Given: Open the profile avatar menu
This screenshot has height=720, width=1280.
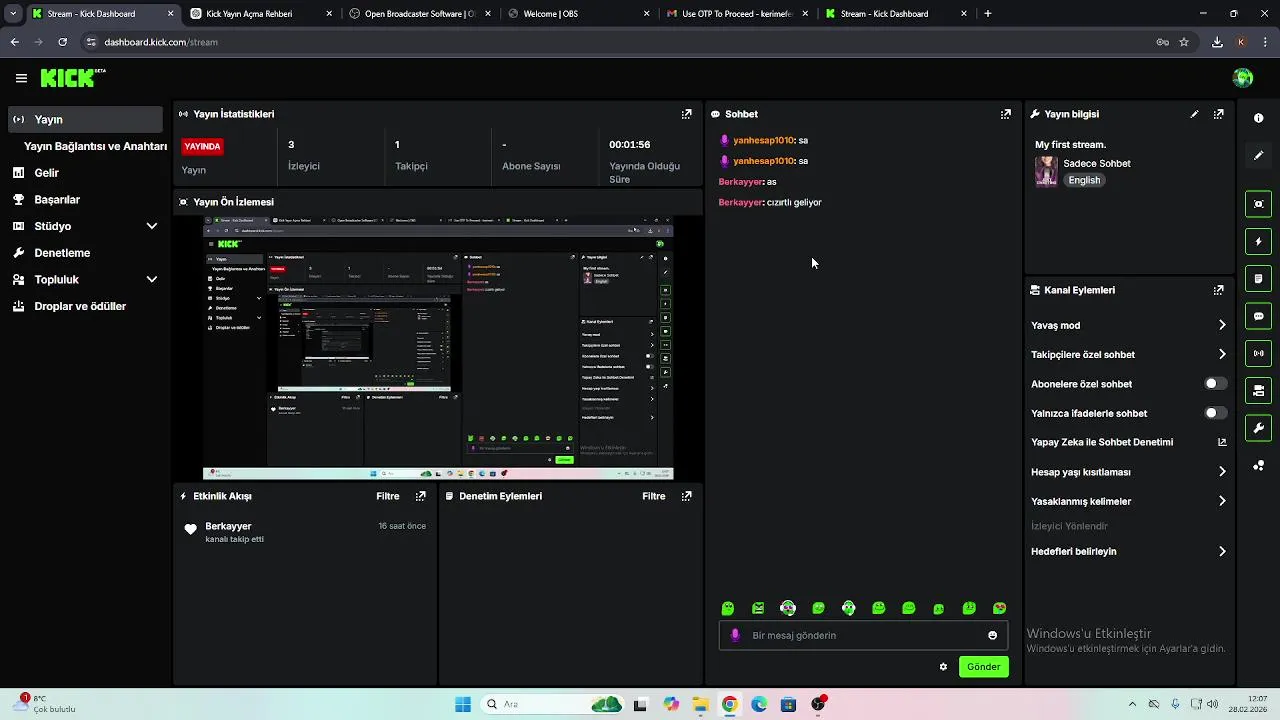Looking at the screenshot, I should (1243, 78).
